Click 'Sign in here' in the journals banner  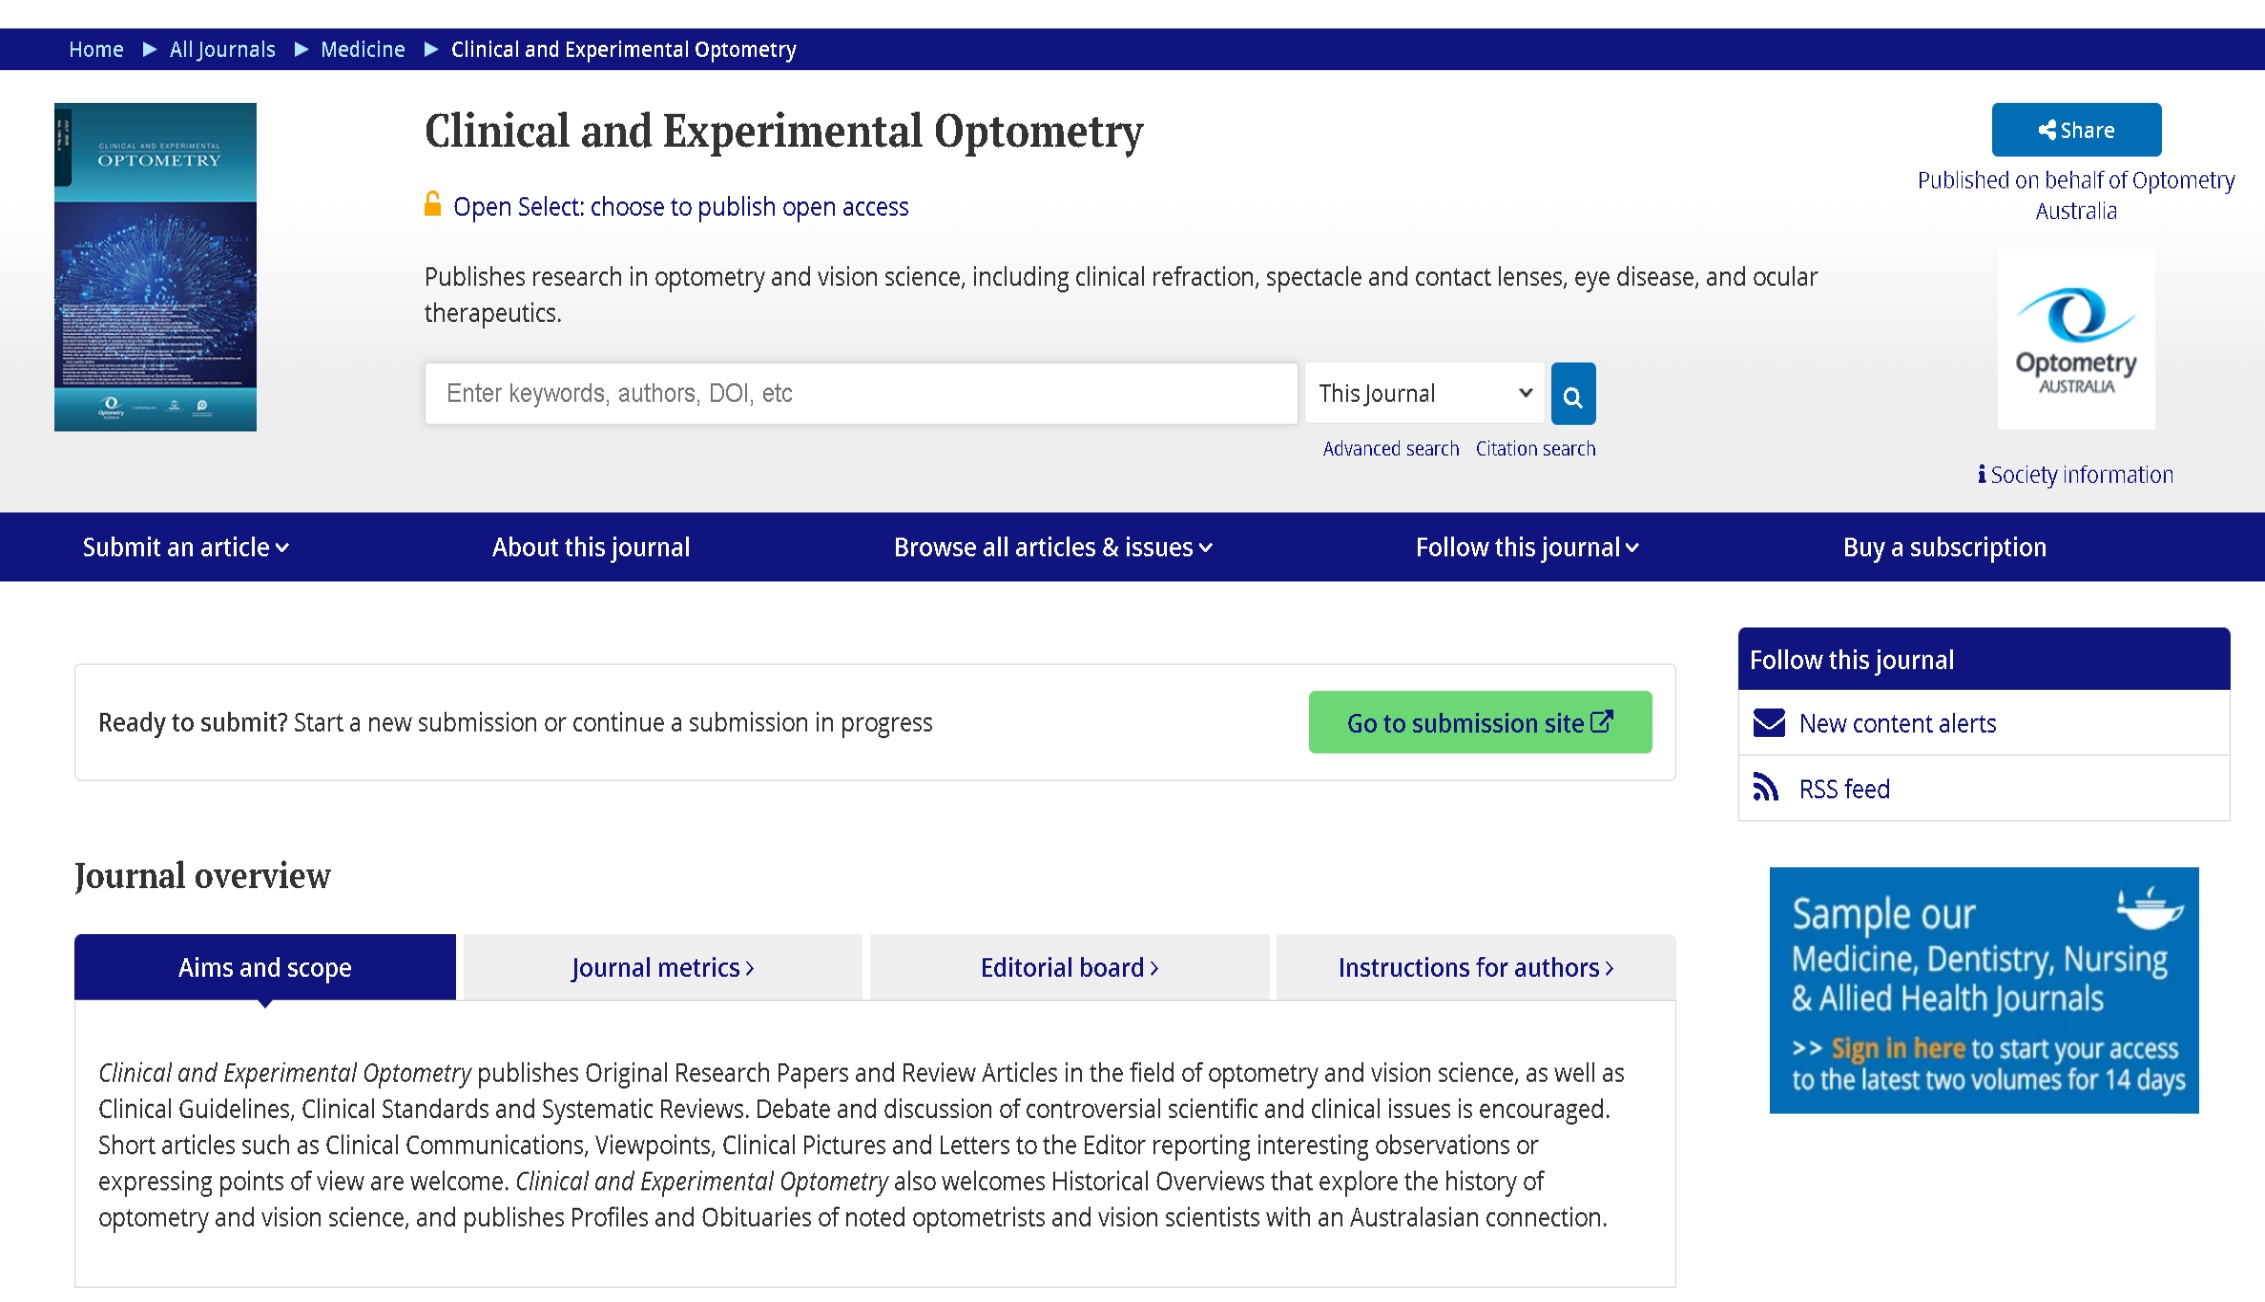point(1898,1048)
